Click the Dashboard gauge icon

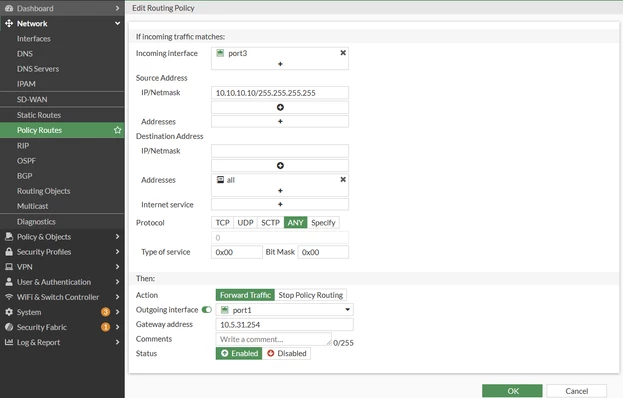pyautogui.click(x=9, y=8)
